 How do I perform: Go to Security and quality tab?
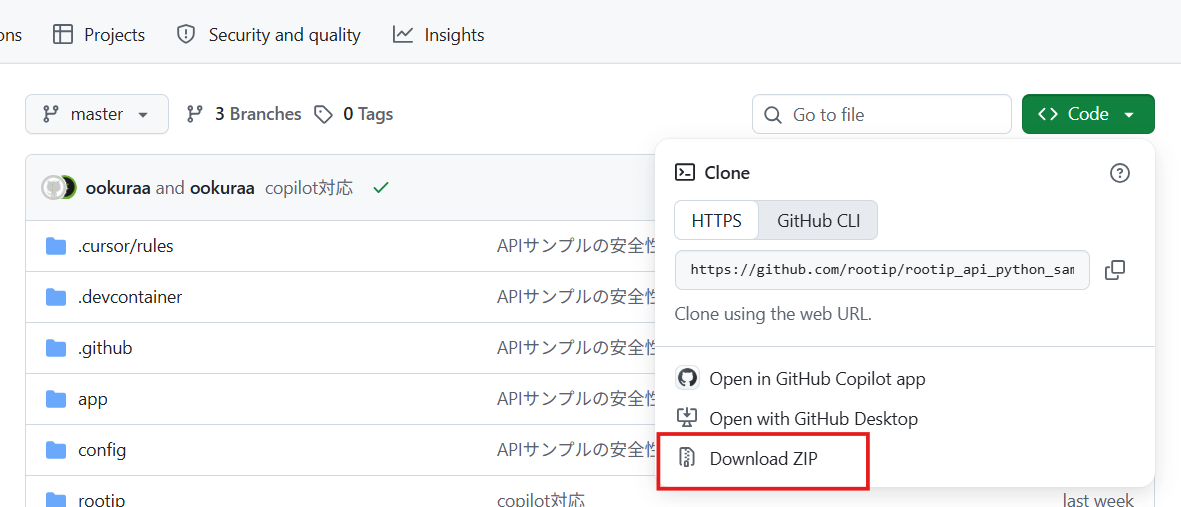tap(268, 35)
